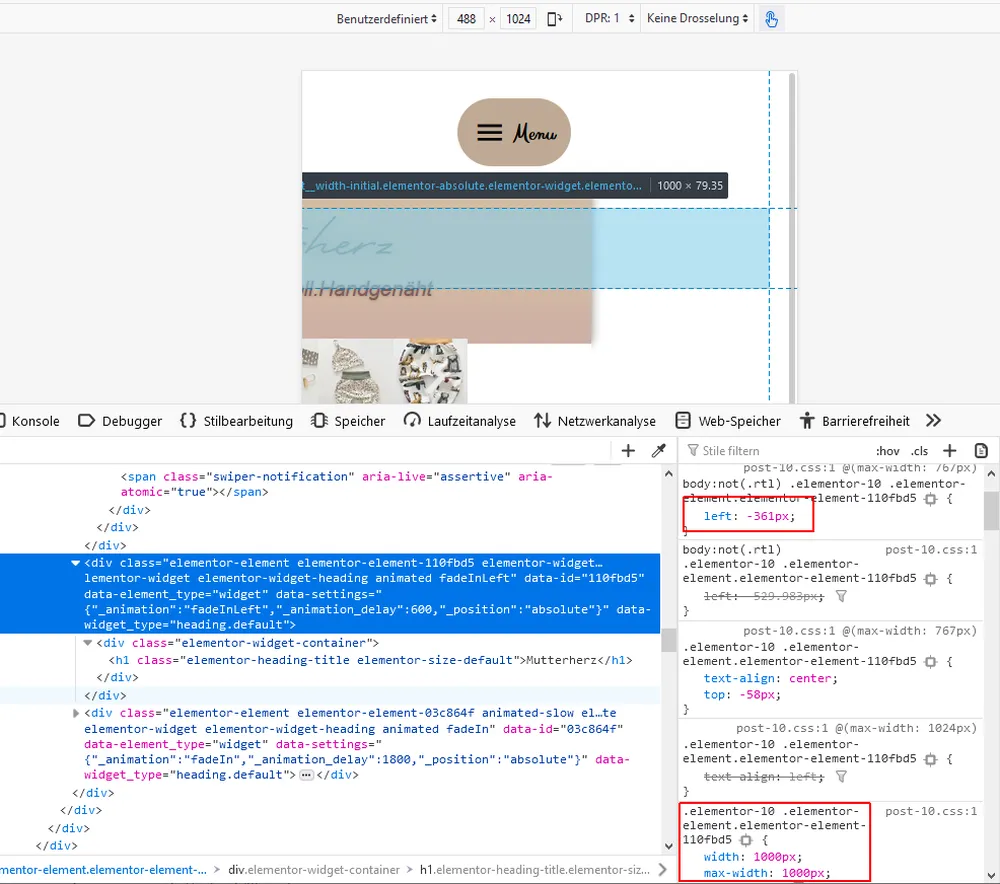Click the Barrierefreiheit person icon
This screenshot has height=884, width=1000.
pos(807,420)
